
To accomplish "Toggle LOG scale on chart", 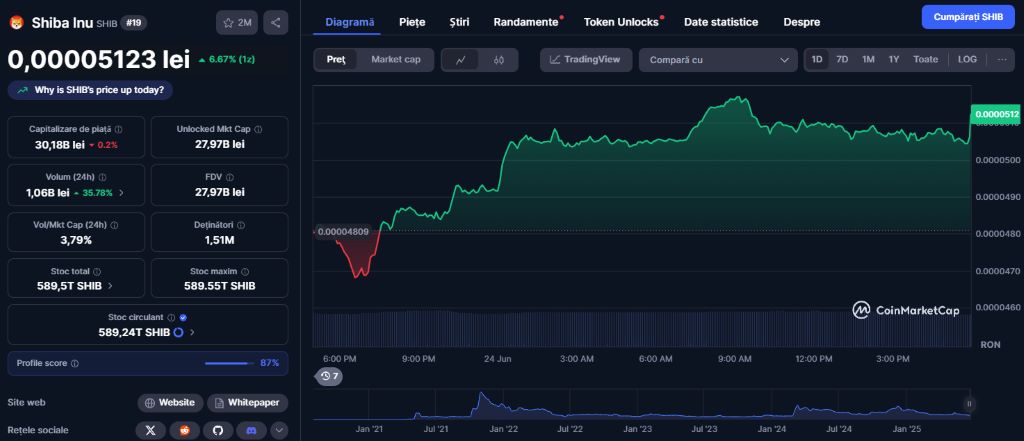I will pos(967,59).
